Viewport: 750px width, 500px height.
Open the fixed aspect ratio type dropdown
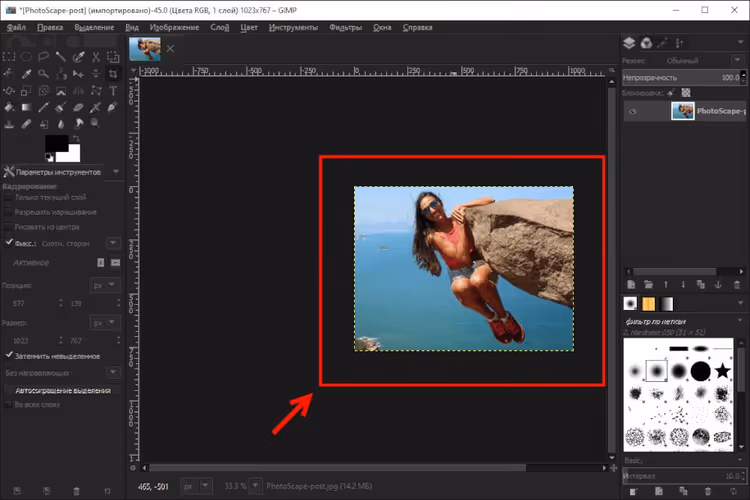pos(113,243)
